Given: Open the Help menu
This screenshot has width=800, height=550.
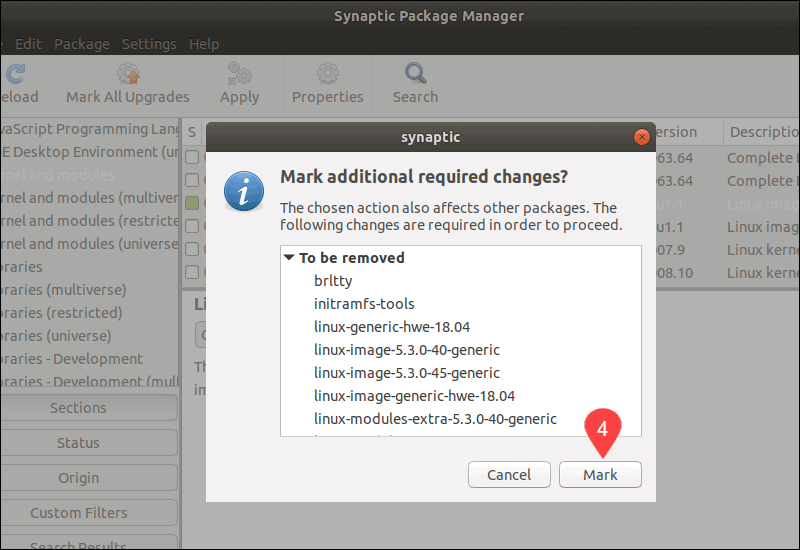Looking at the screenshot, I should pyautogui.click(x=204, y=44).
